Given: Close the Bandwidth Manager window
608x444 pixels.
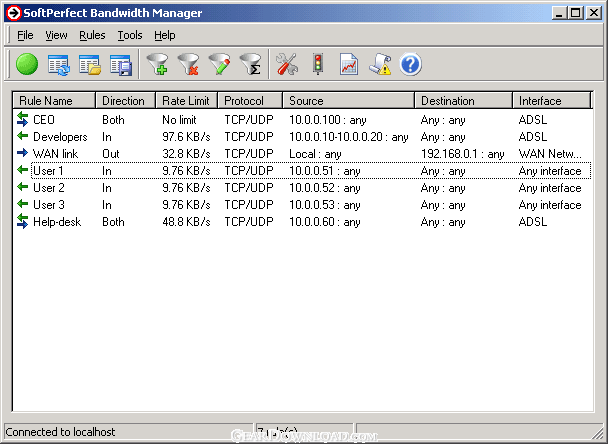Looking at the screenshot, I should click(x=594, y=13).
